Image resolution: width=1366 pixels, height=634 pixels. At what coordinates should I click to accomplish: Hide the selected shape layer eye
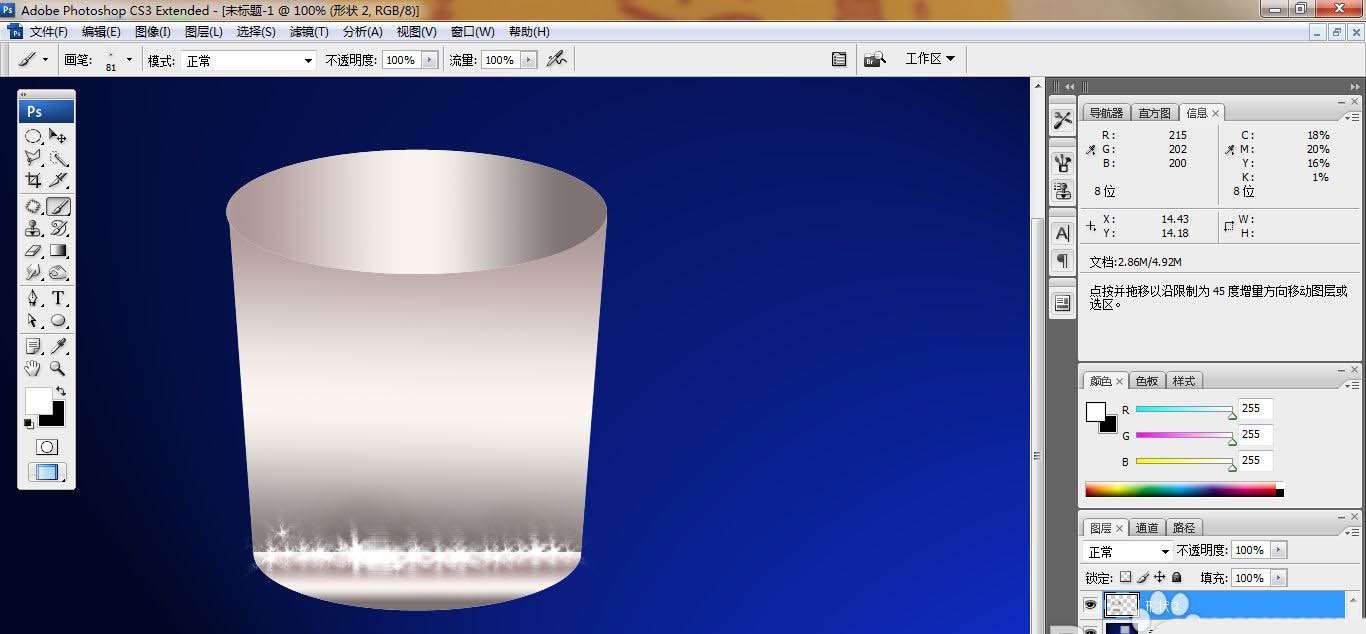[x=1091, y=604]
